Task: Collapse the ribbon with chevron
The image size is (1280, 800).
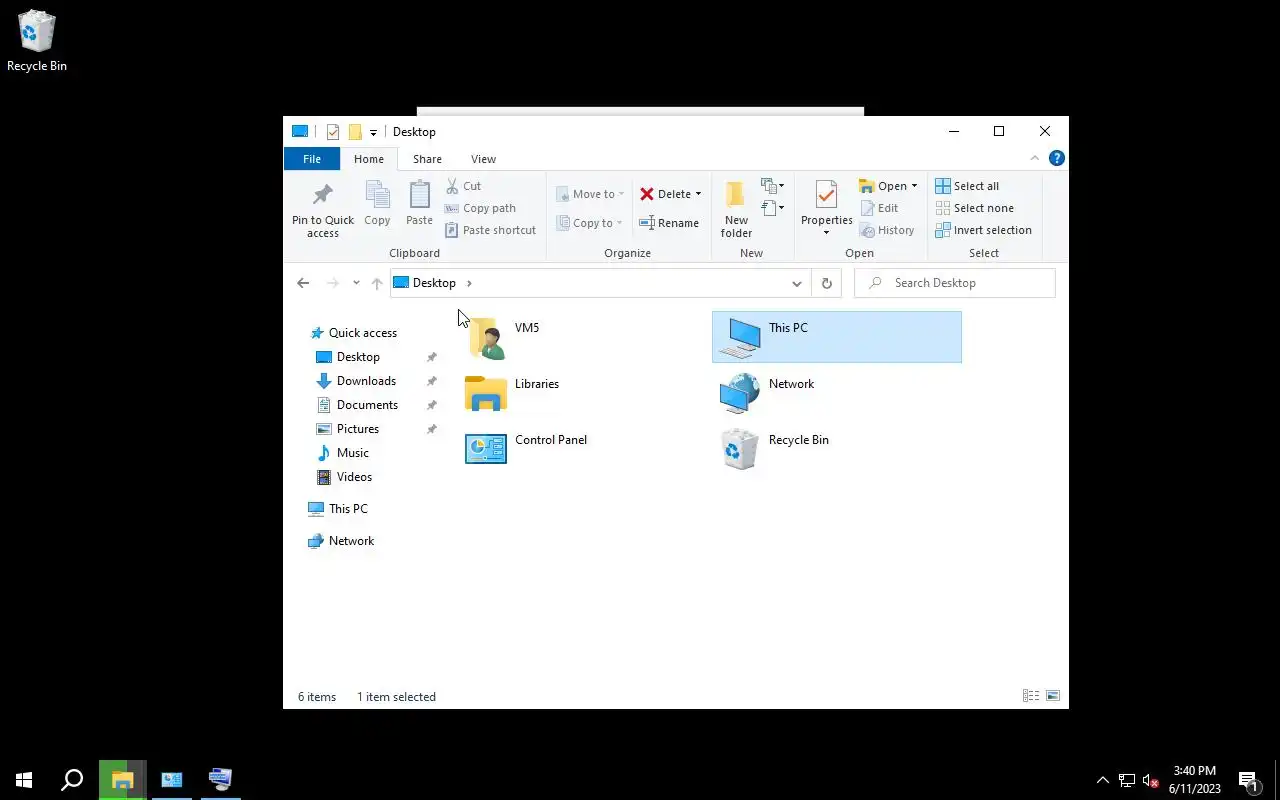Action: [1035, 158]
